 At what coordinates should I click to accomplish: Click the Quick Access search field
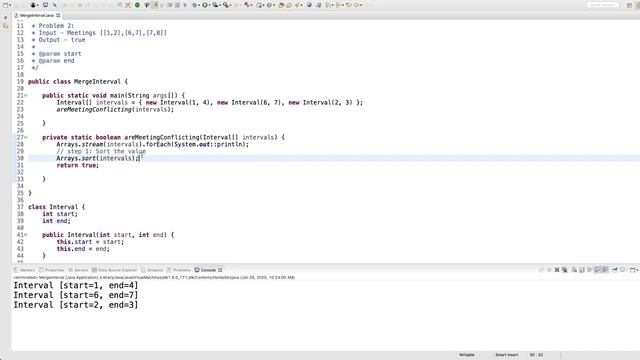602,5
